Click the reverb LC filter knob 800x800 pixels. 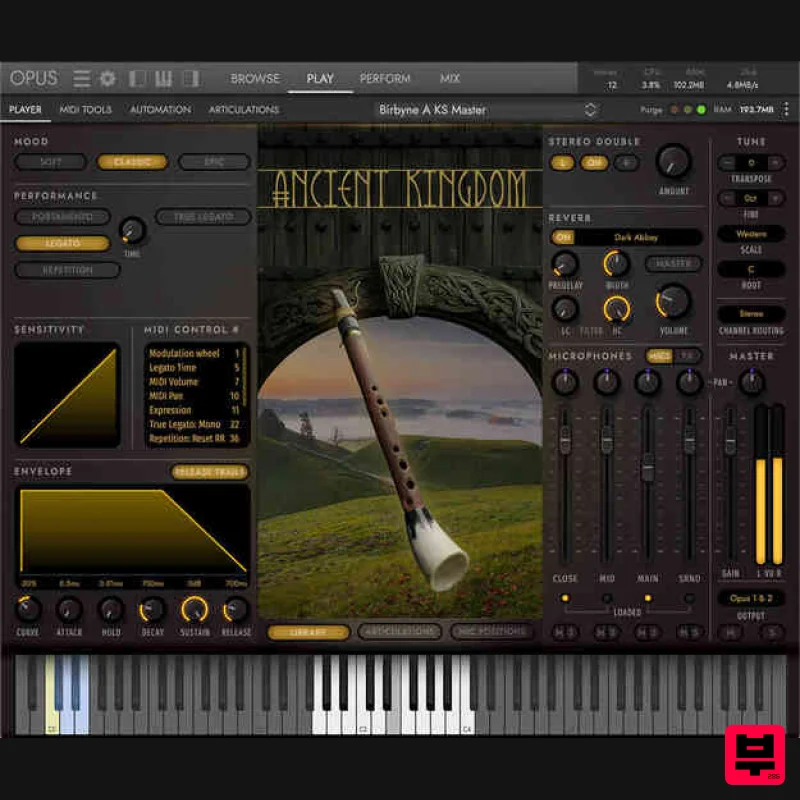pyautogui.click(x=565, y=309)
